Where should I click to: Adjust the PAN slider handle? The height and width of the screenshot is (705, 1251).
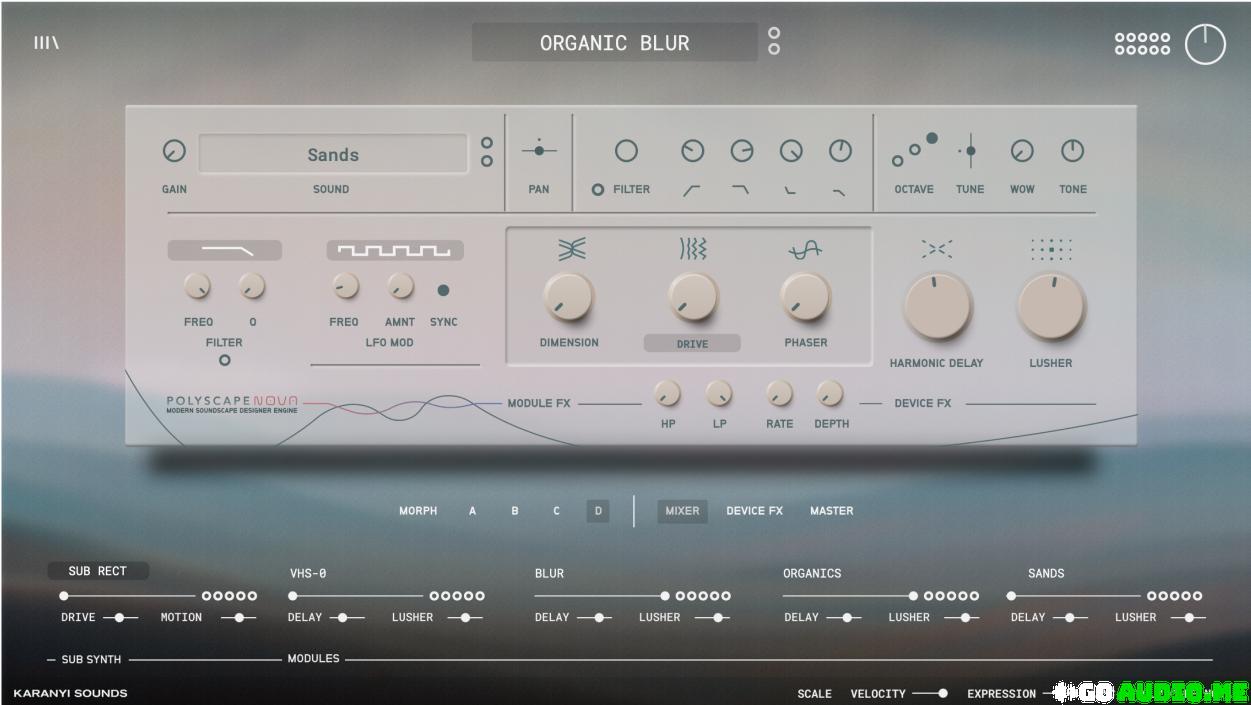[539, 151]
